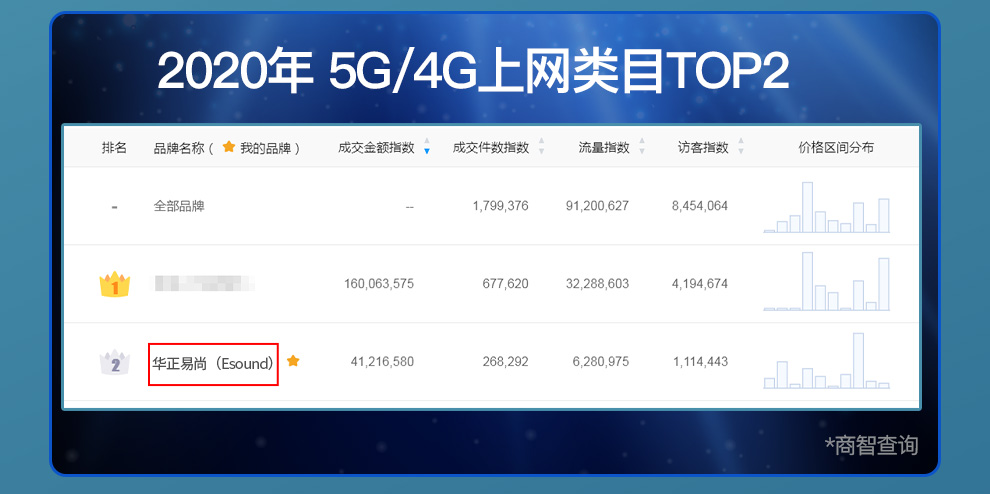
Task: Select value 32,288,603
Action: [x=597, y=284]
